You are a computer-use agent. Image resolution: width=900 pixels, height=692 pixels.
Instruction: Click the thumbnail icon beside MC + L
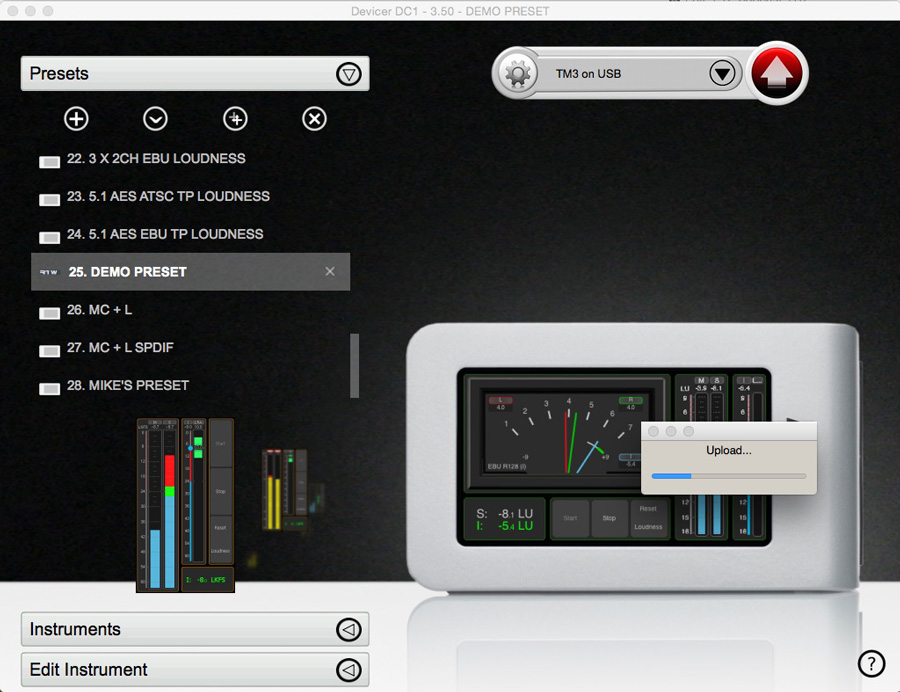click(49, 312)
